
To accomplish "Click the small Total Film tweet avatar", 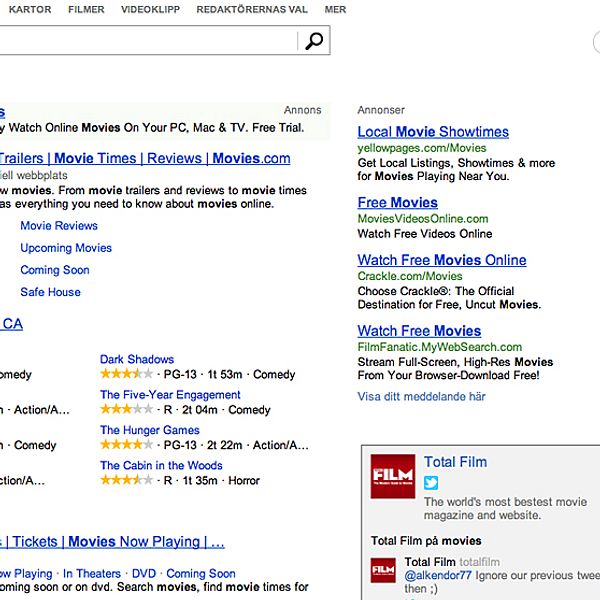I will 383,569.
